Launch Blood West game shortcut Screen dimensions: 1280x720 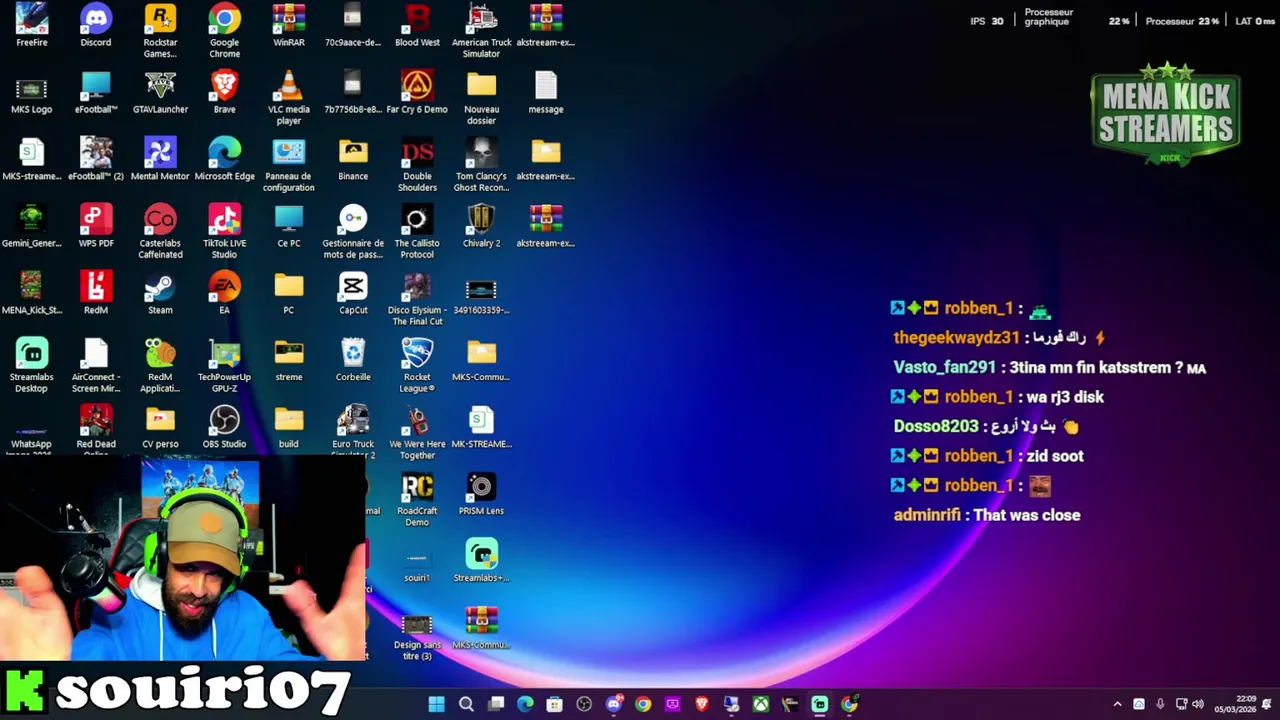point(417,25)
